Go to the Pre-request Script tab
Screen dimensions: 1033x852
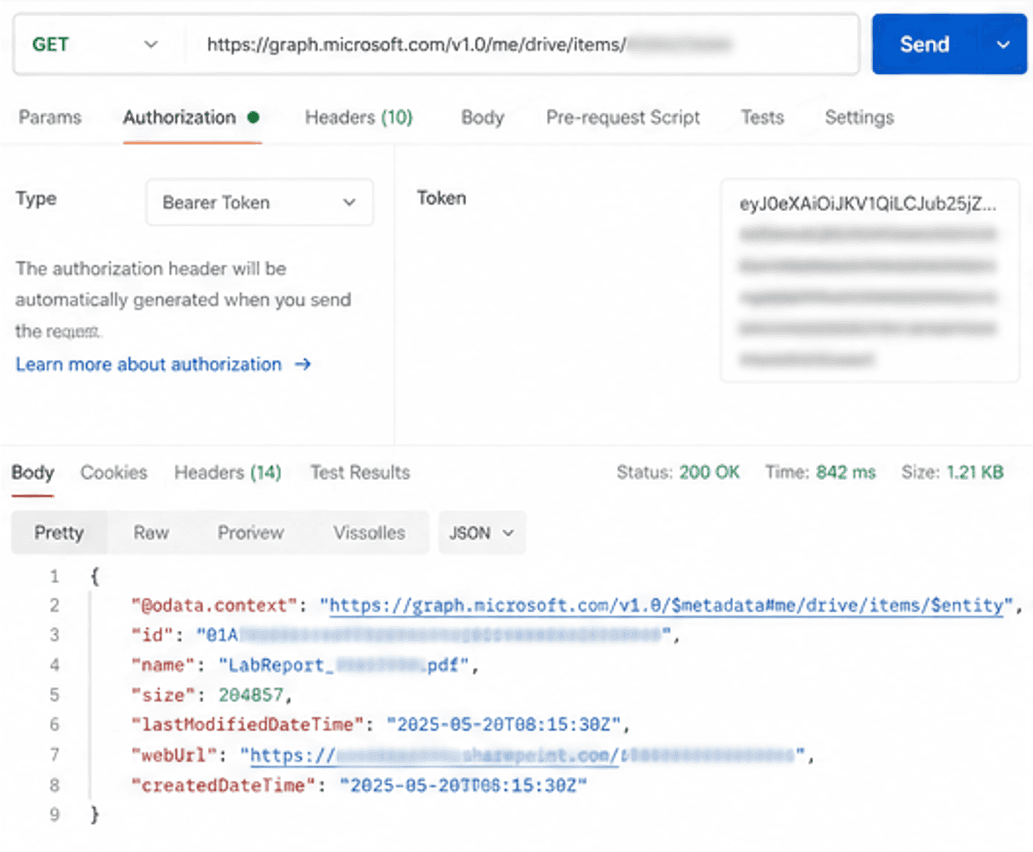click(x=623, y=117)
